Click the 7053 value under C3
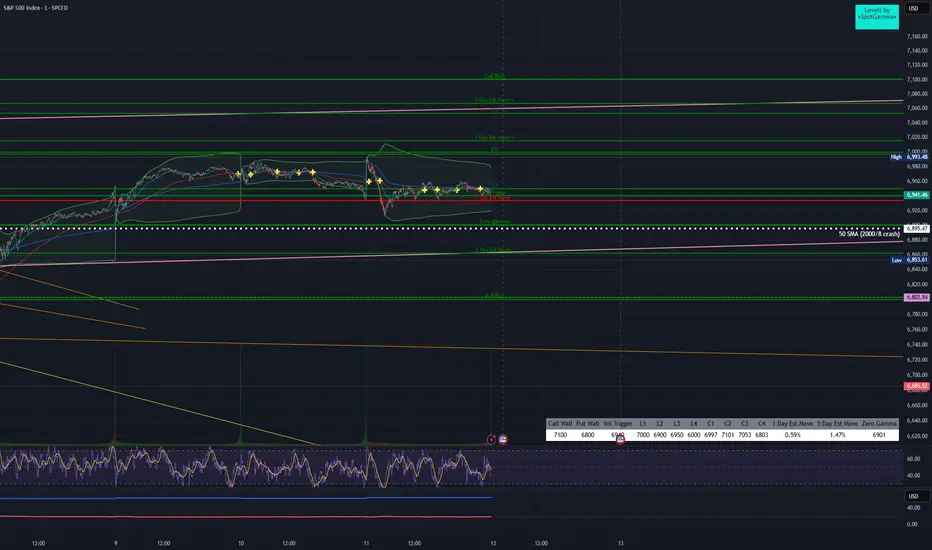Screen dimensions: 932x550 [744, 435]
